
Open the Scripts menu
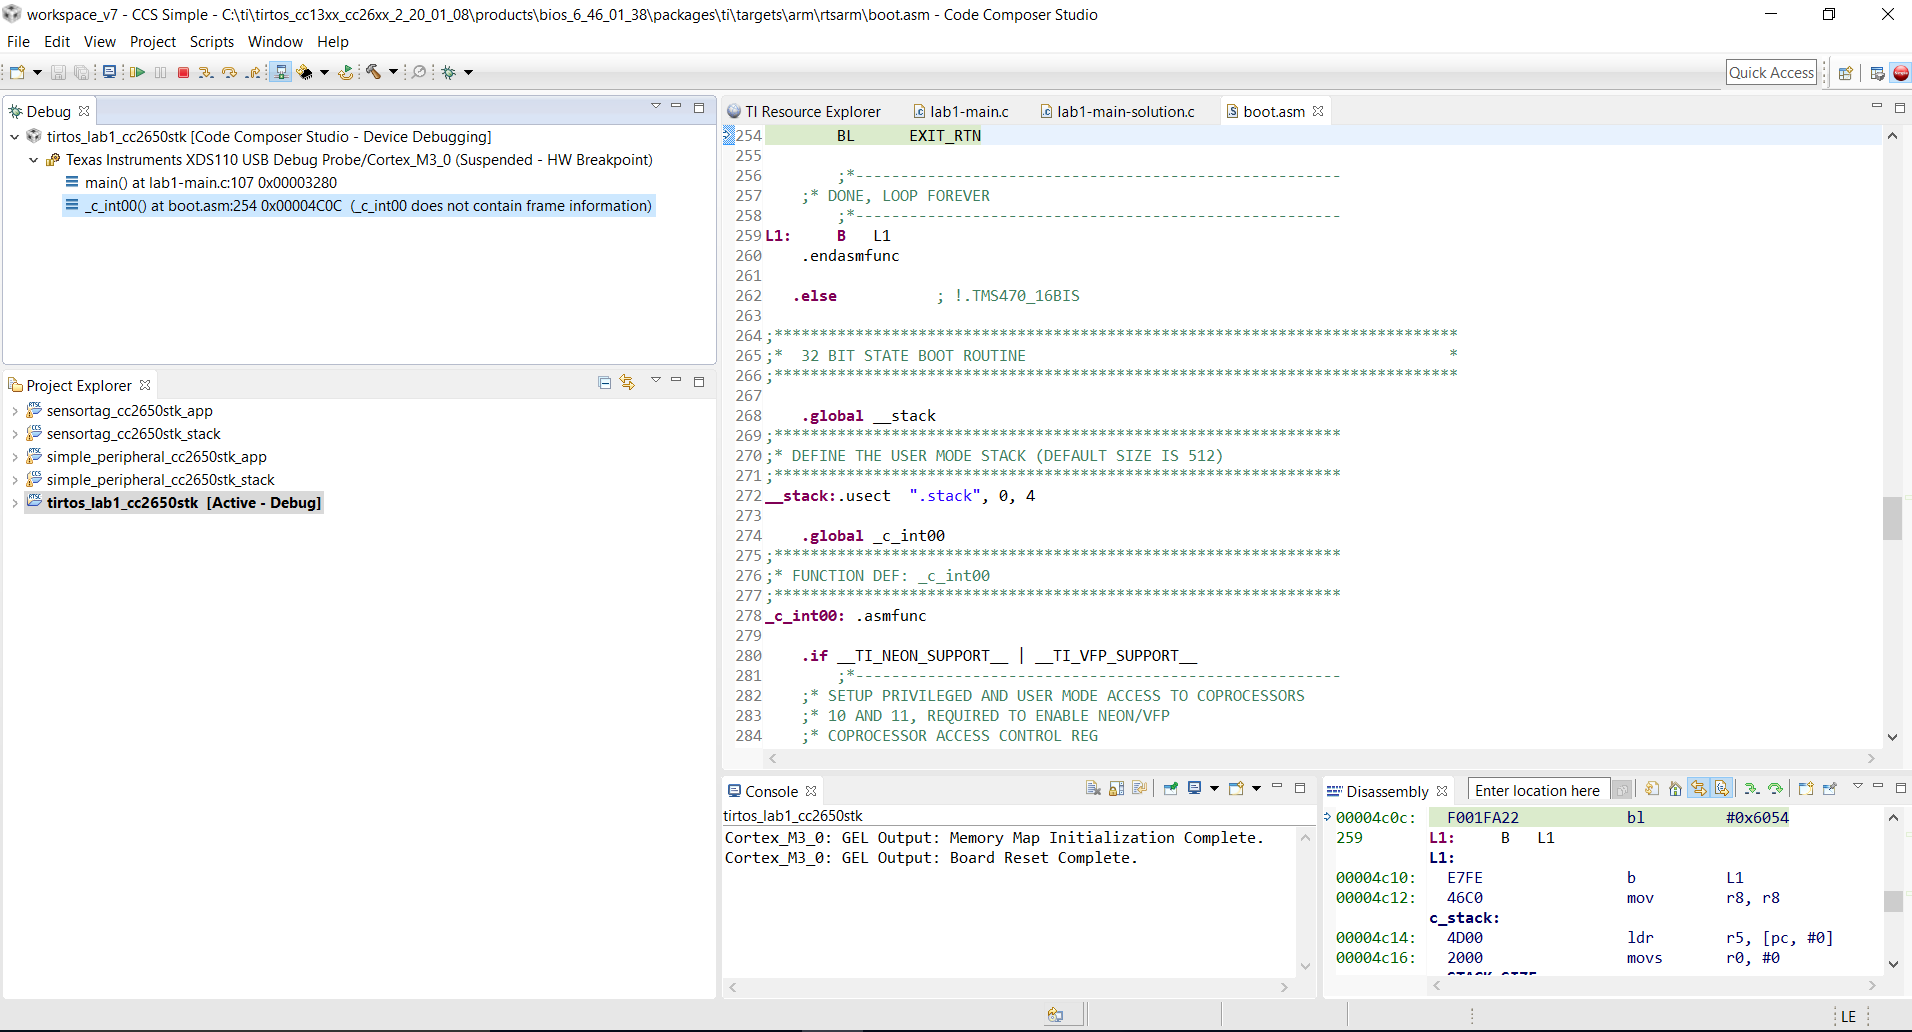tap(211, 42)
